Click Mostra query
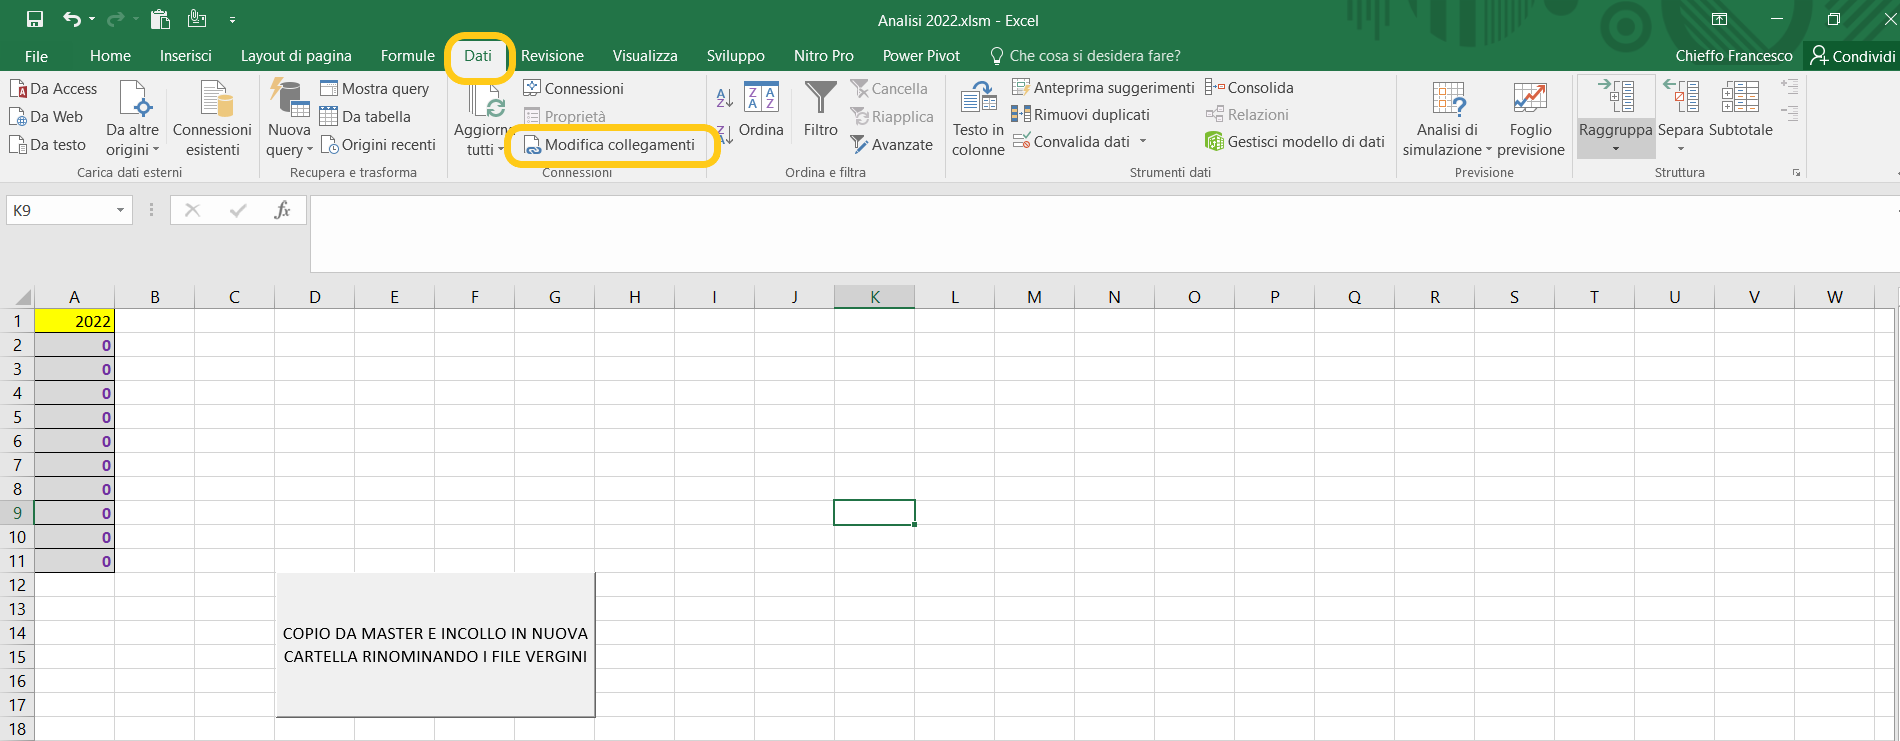 [x=375, y=89]
